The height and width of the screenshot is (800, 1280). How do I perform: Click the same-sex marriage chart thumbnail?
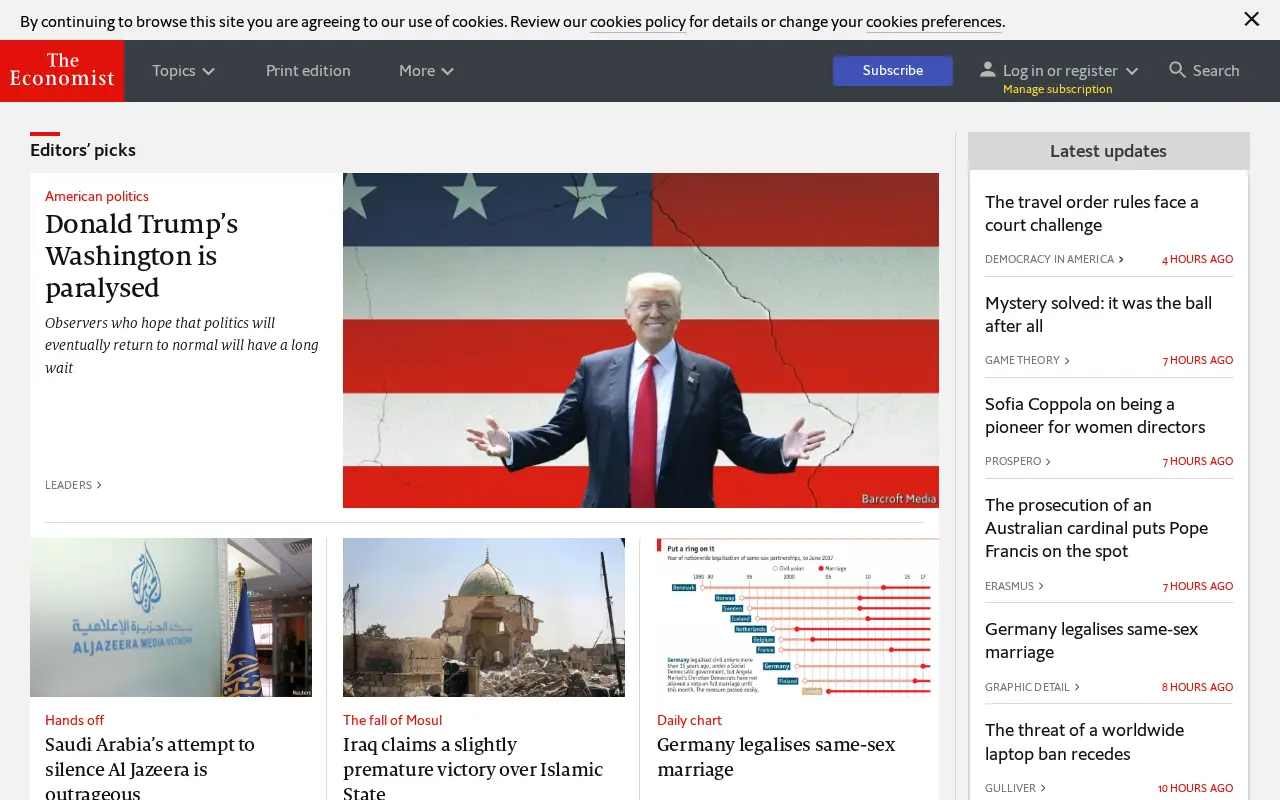coord(798,617)
